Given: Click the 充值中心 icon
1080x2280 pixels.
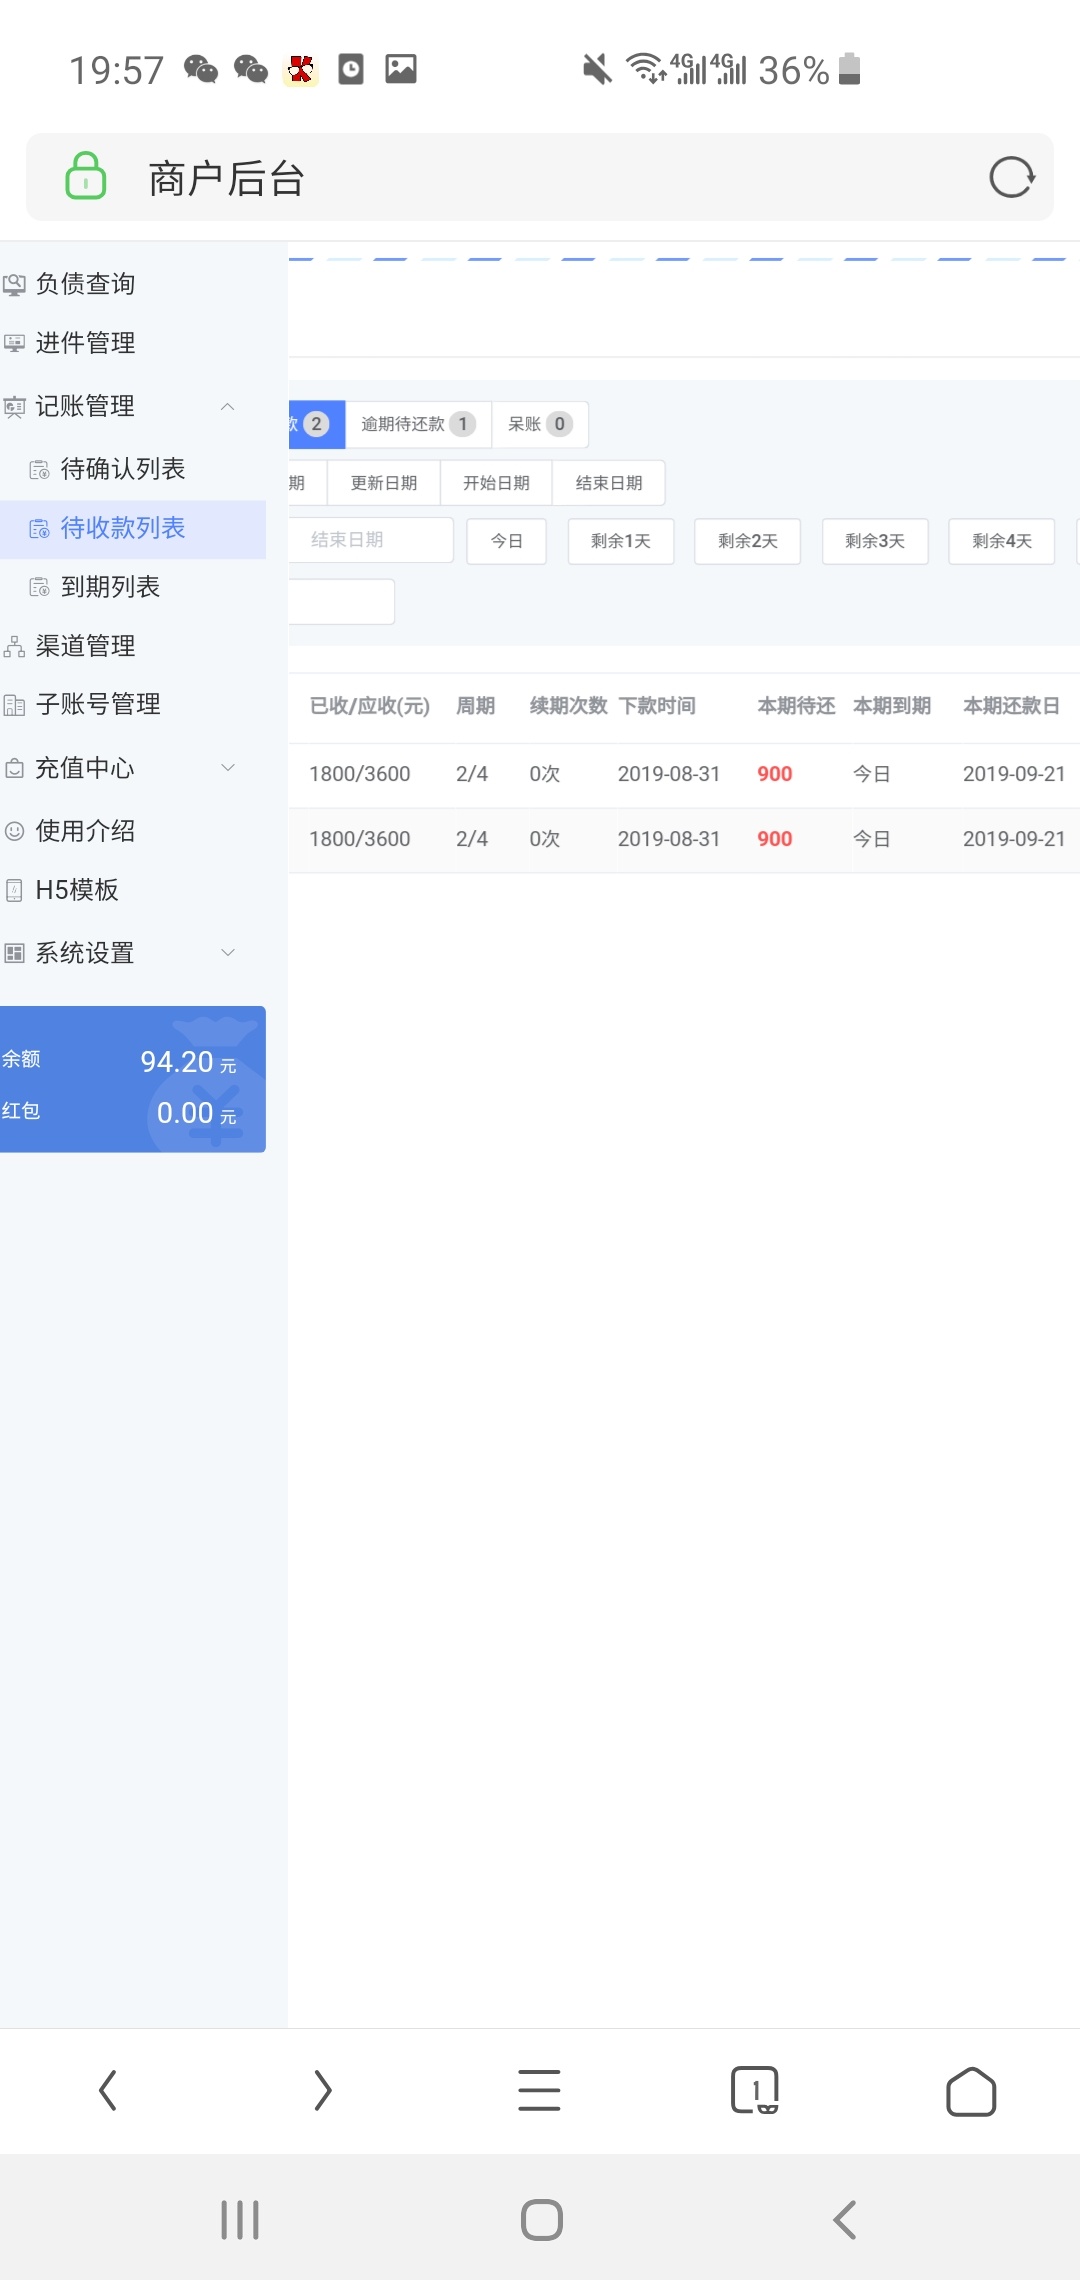Looking at the screenshot, I should click(14, 769).
